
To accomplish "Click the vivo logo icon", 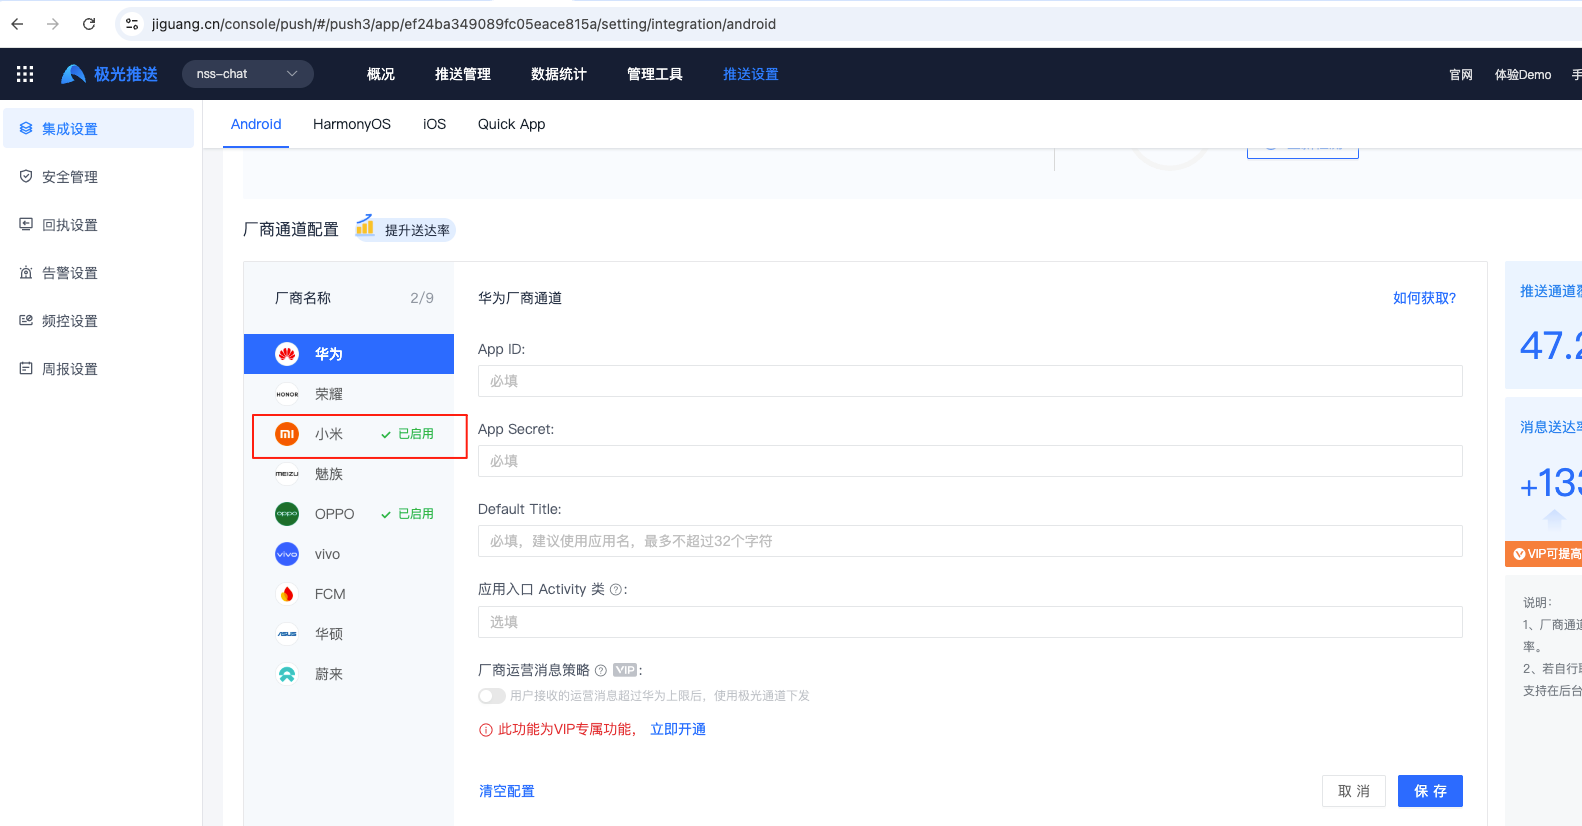I will pyautogui.click(x=287, y=554).
